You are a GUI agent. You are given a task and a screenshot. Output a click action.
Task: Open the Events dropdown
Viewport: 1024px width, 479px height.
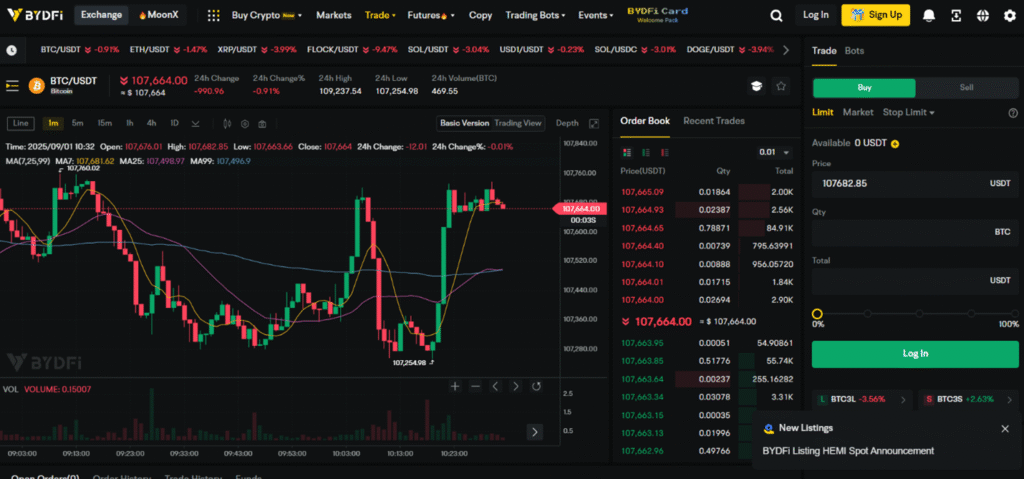pos(596,15)
